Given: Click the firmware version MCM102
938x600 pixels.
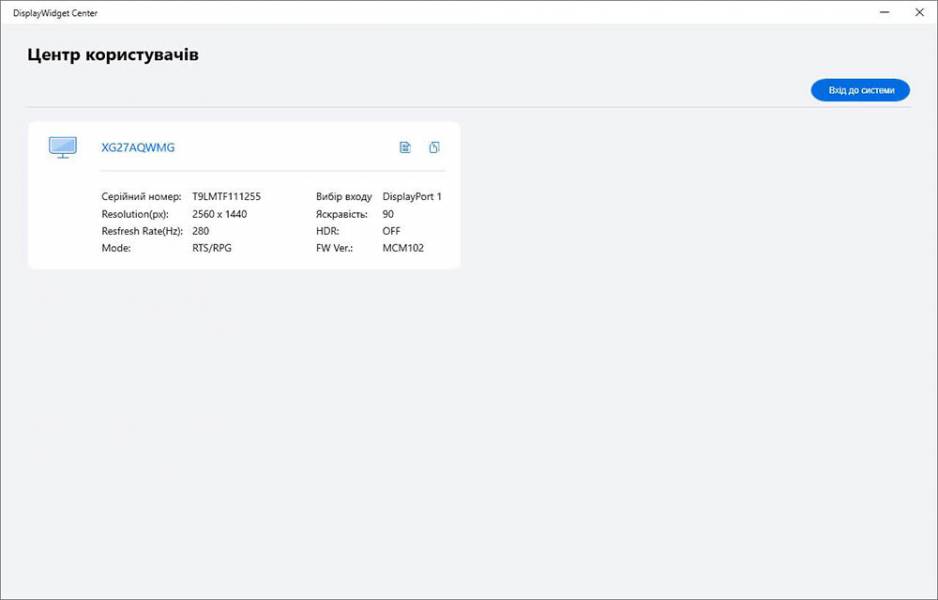Looking at the screenshot, I should (x=403, y=248).
